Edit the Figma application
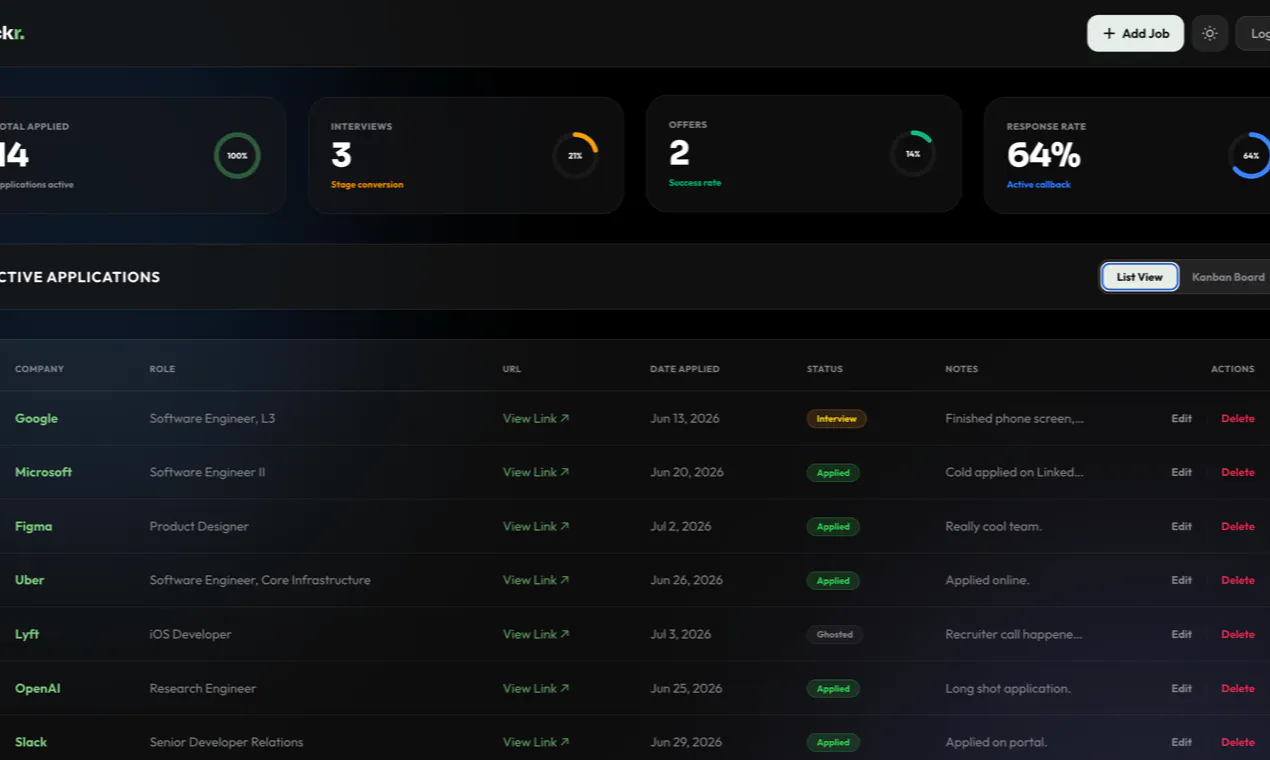 pyautogui.click(x=1182, y=526)
